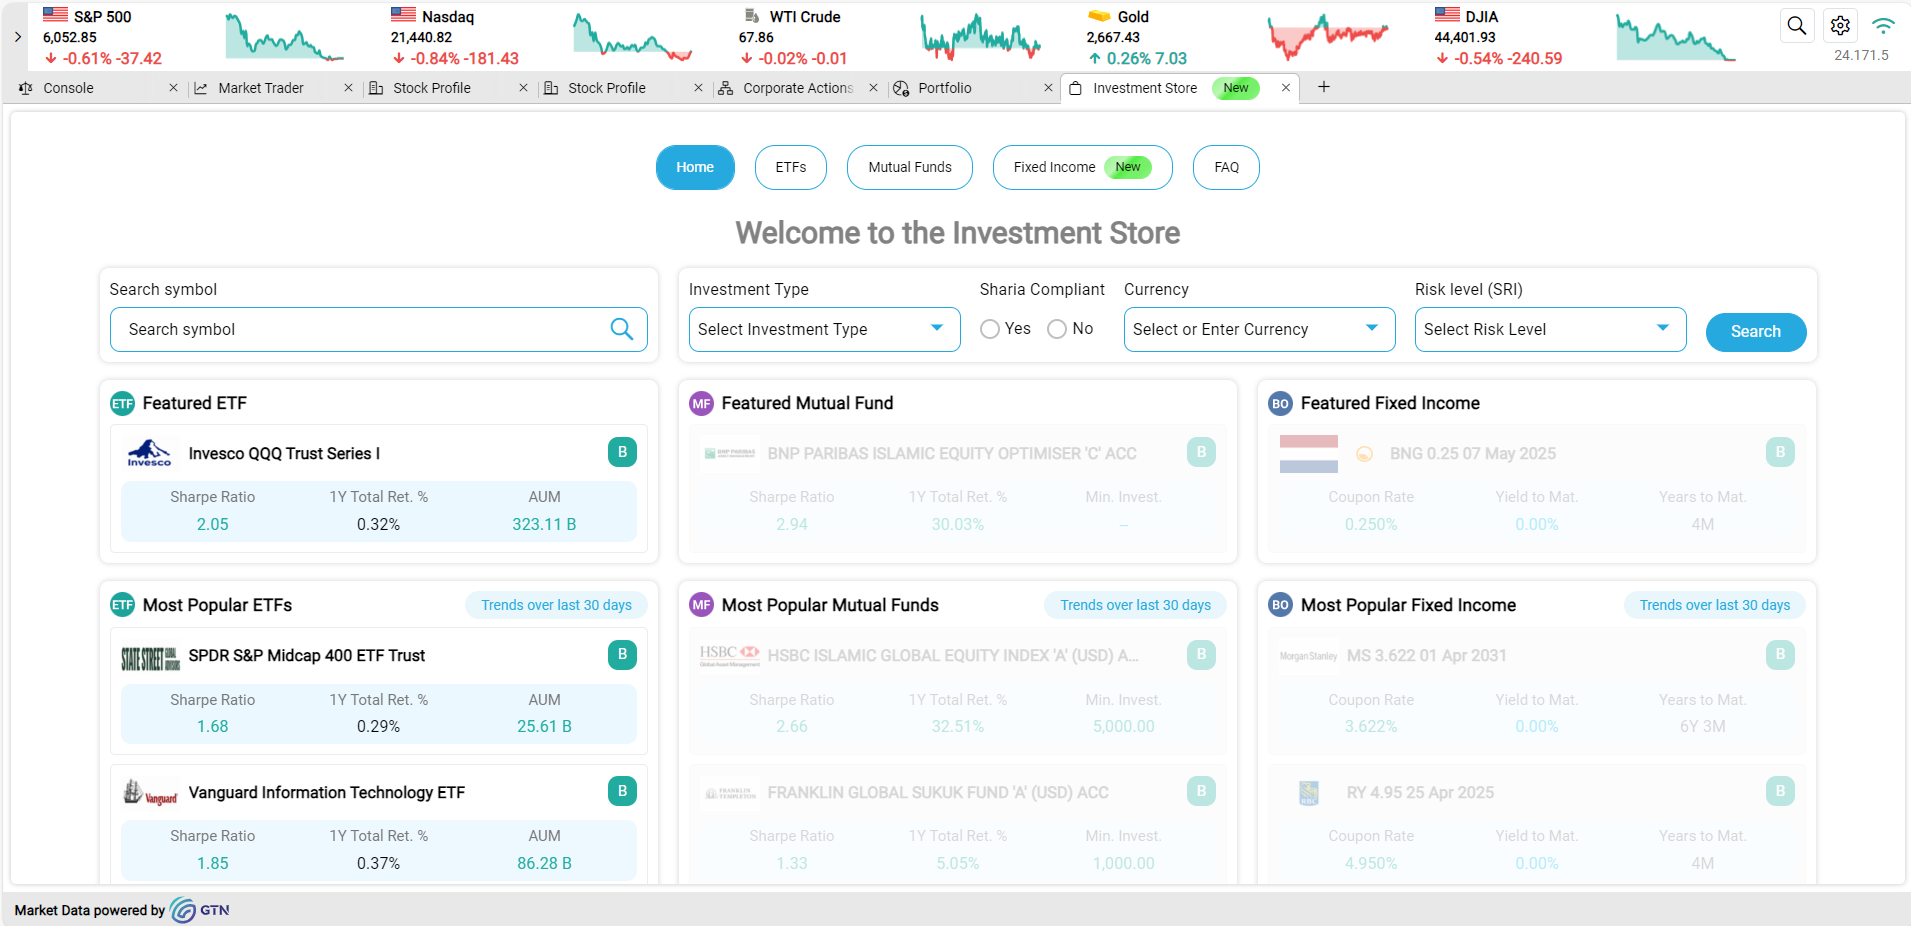Viewport: 1911px width, 926px height.
Task: Click the BO icon beside Featured Fixed Income
Action: 1280,404
